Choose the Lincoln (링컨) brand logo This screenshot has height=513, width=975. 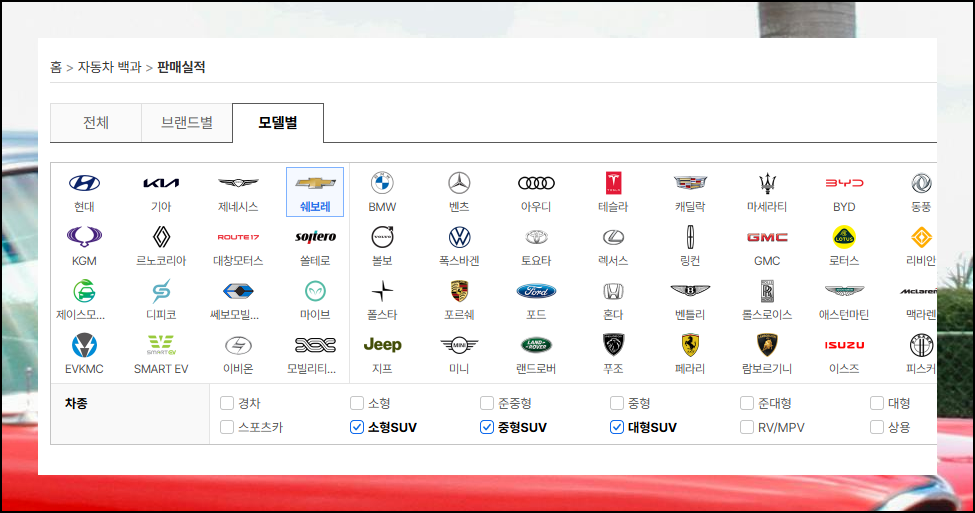tap(690, 237)
